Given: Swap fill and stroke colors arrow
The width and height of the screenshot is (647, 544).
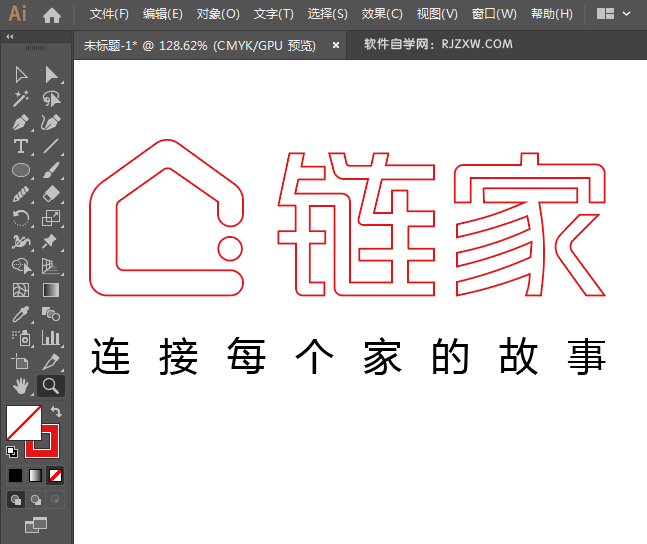Looking at the screenshot, I should (56, 412).
